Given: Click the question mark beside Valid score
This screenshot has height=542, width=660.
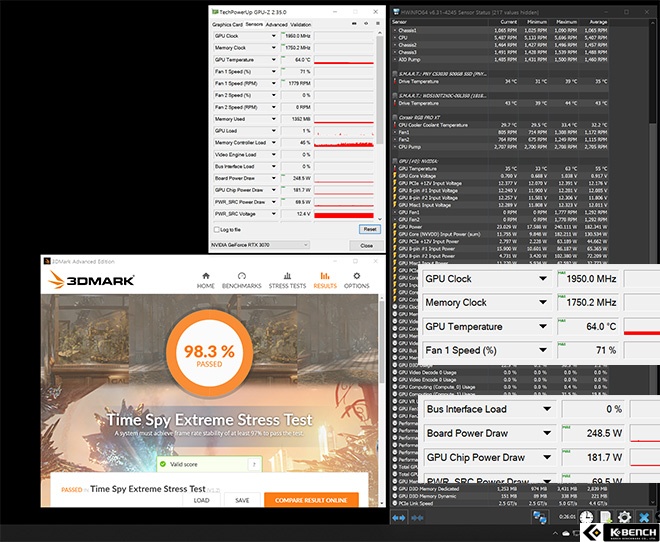Looking at the screenshot, I should point(254,465).
